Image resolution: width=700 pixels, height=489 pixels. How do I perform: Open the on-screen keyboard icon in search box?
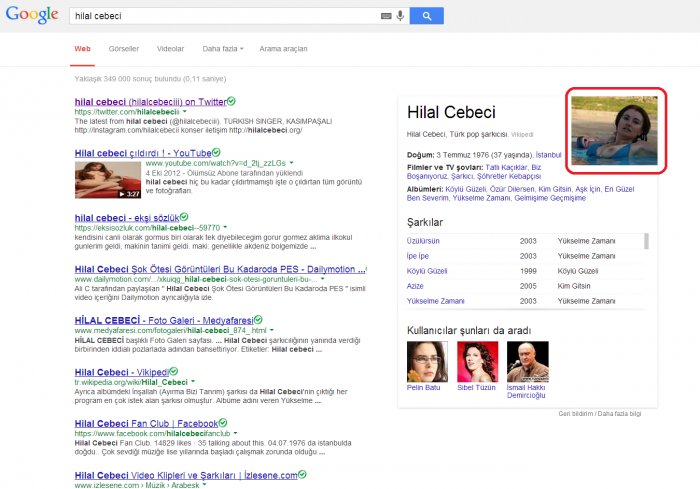386,16
